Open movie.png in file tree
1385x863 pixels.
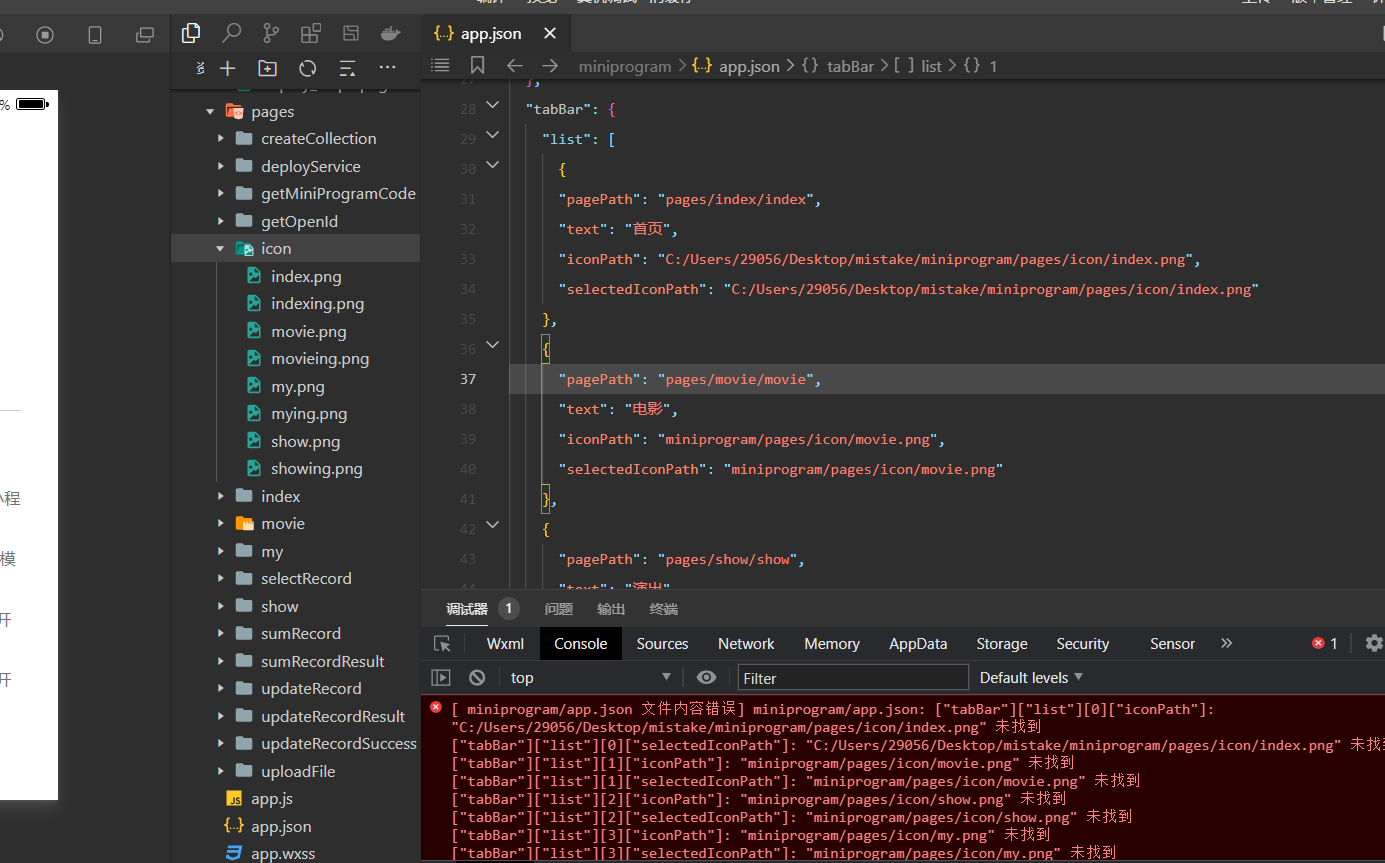[308, 331]
